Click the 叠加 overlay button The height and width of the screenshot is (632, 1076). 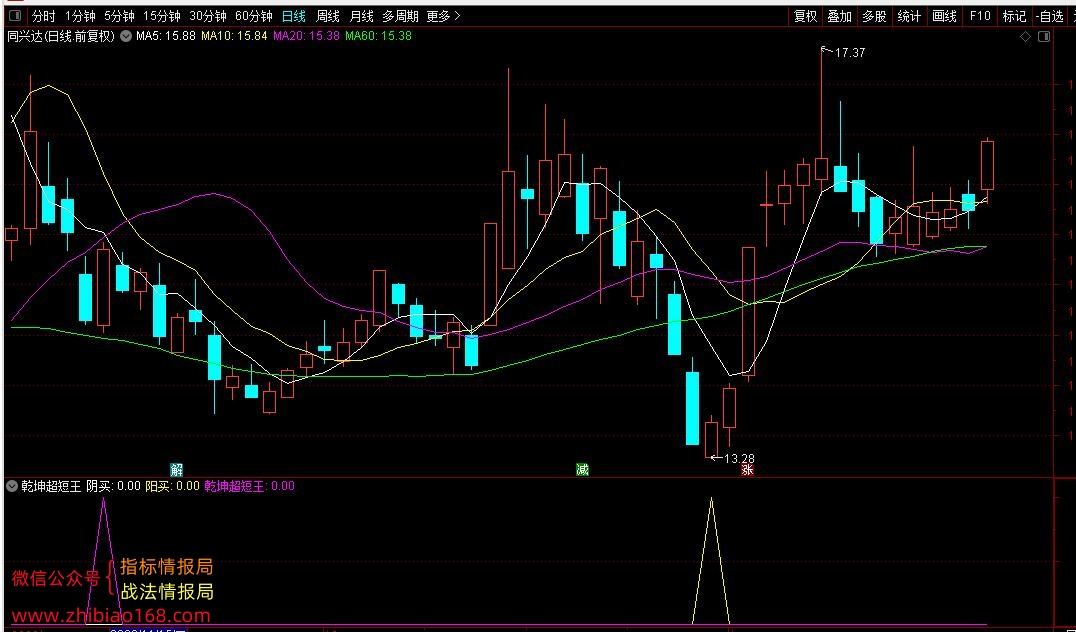point(839,16)
